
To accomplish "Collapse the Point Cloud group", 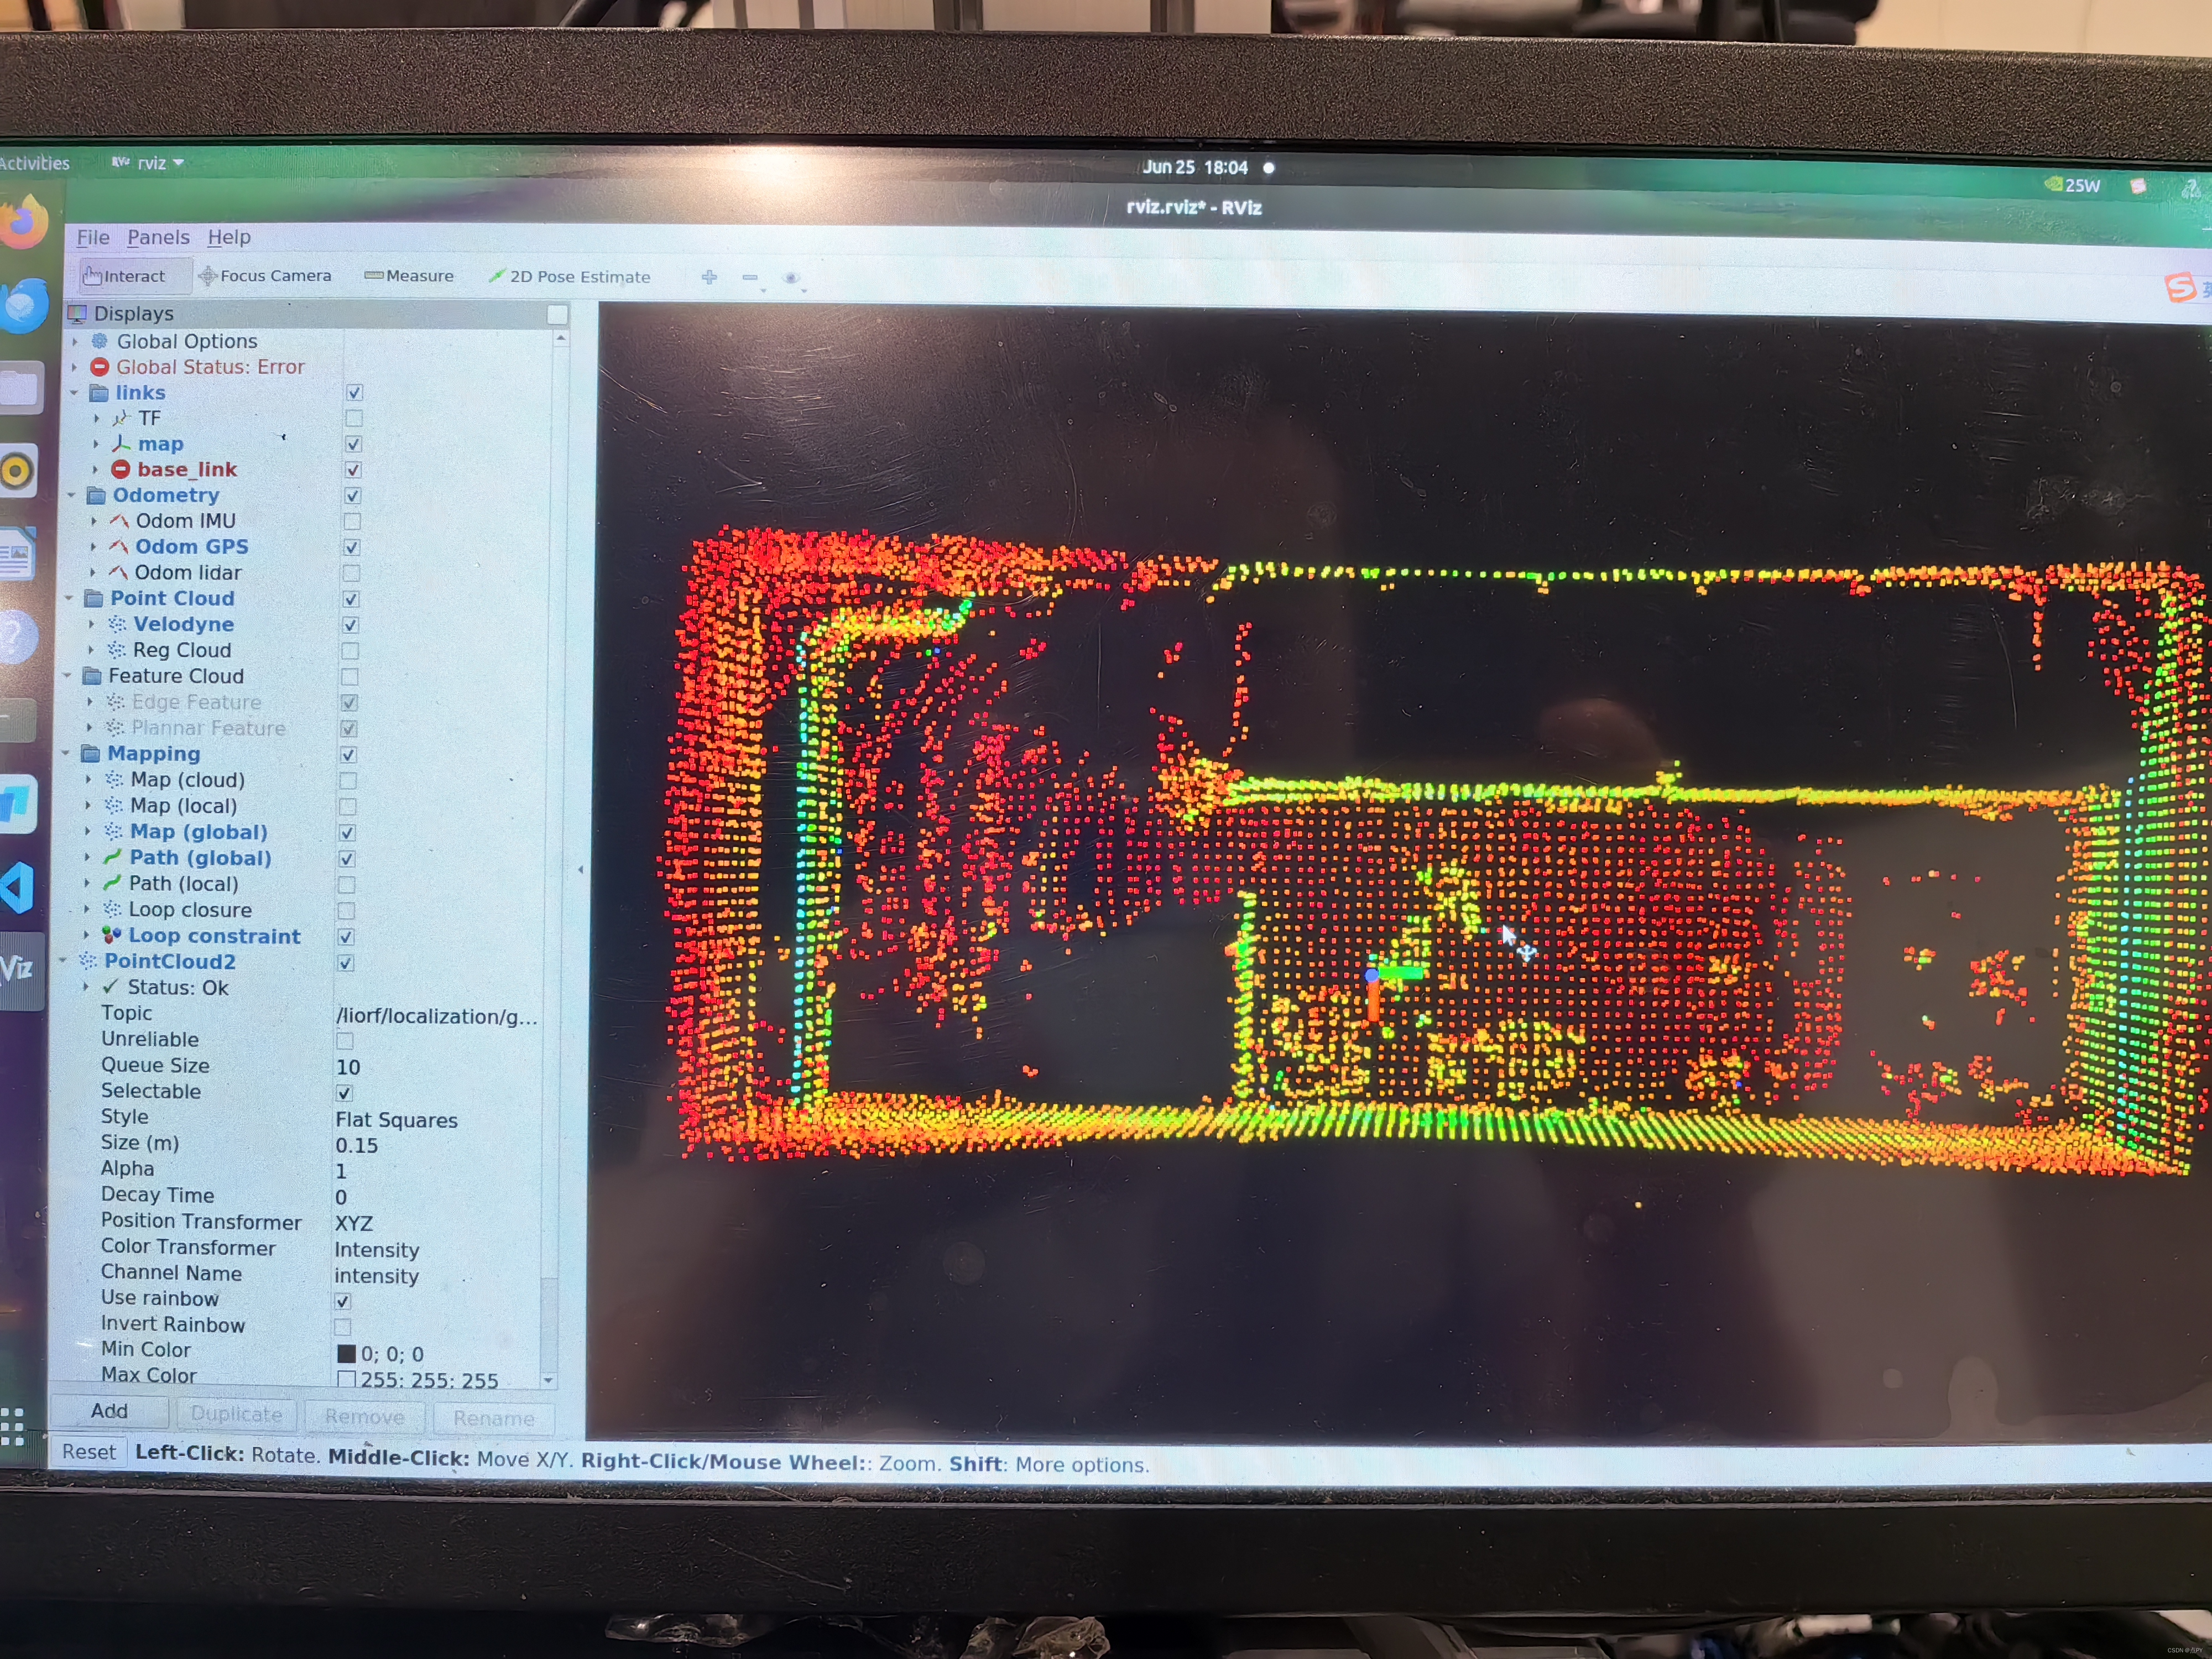I will 70,598.
